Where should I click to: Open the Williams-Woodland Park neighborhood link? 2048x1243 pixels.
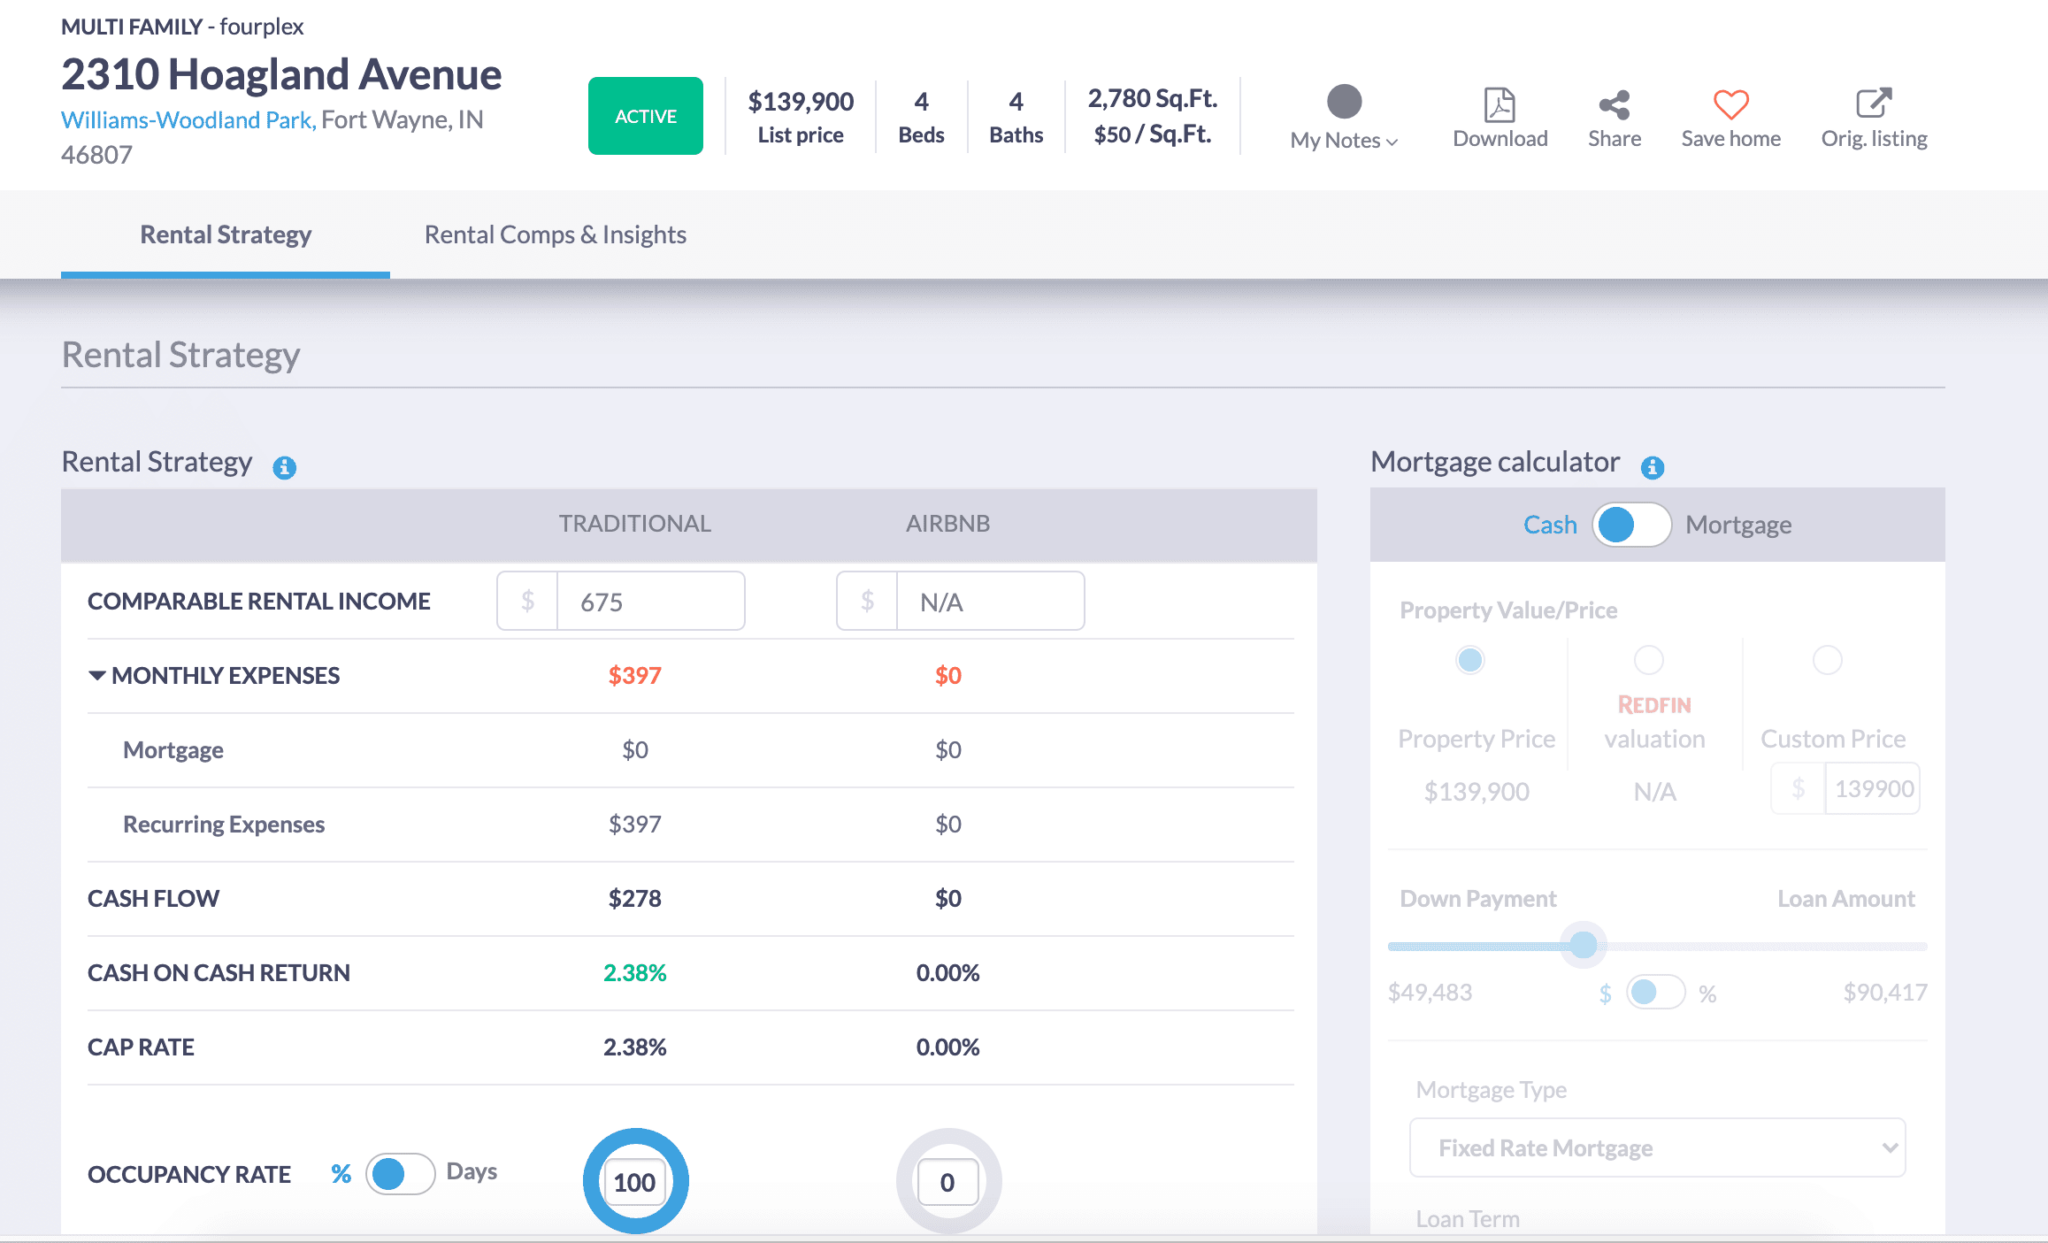click(x=188, y=120)
